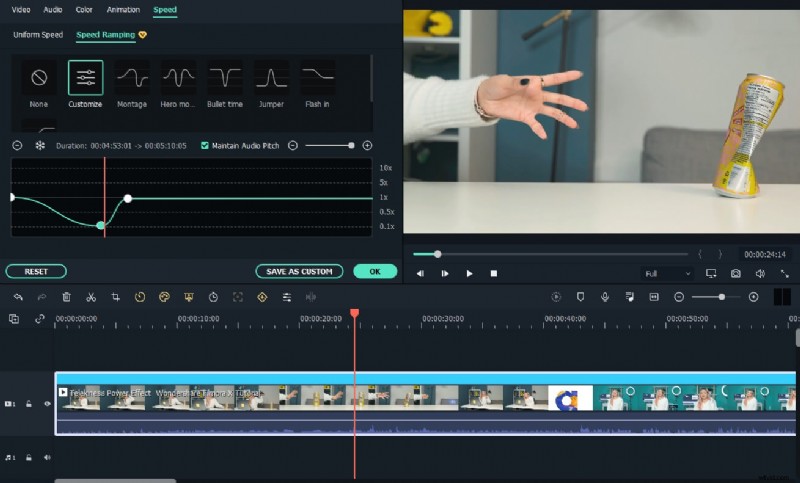Click SAVE AS CUSTOM button
This screenshot has height=483, width=800.
[299, 272]
